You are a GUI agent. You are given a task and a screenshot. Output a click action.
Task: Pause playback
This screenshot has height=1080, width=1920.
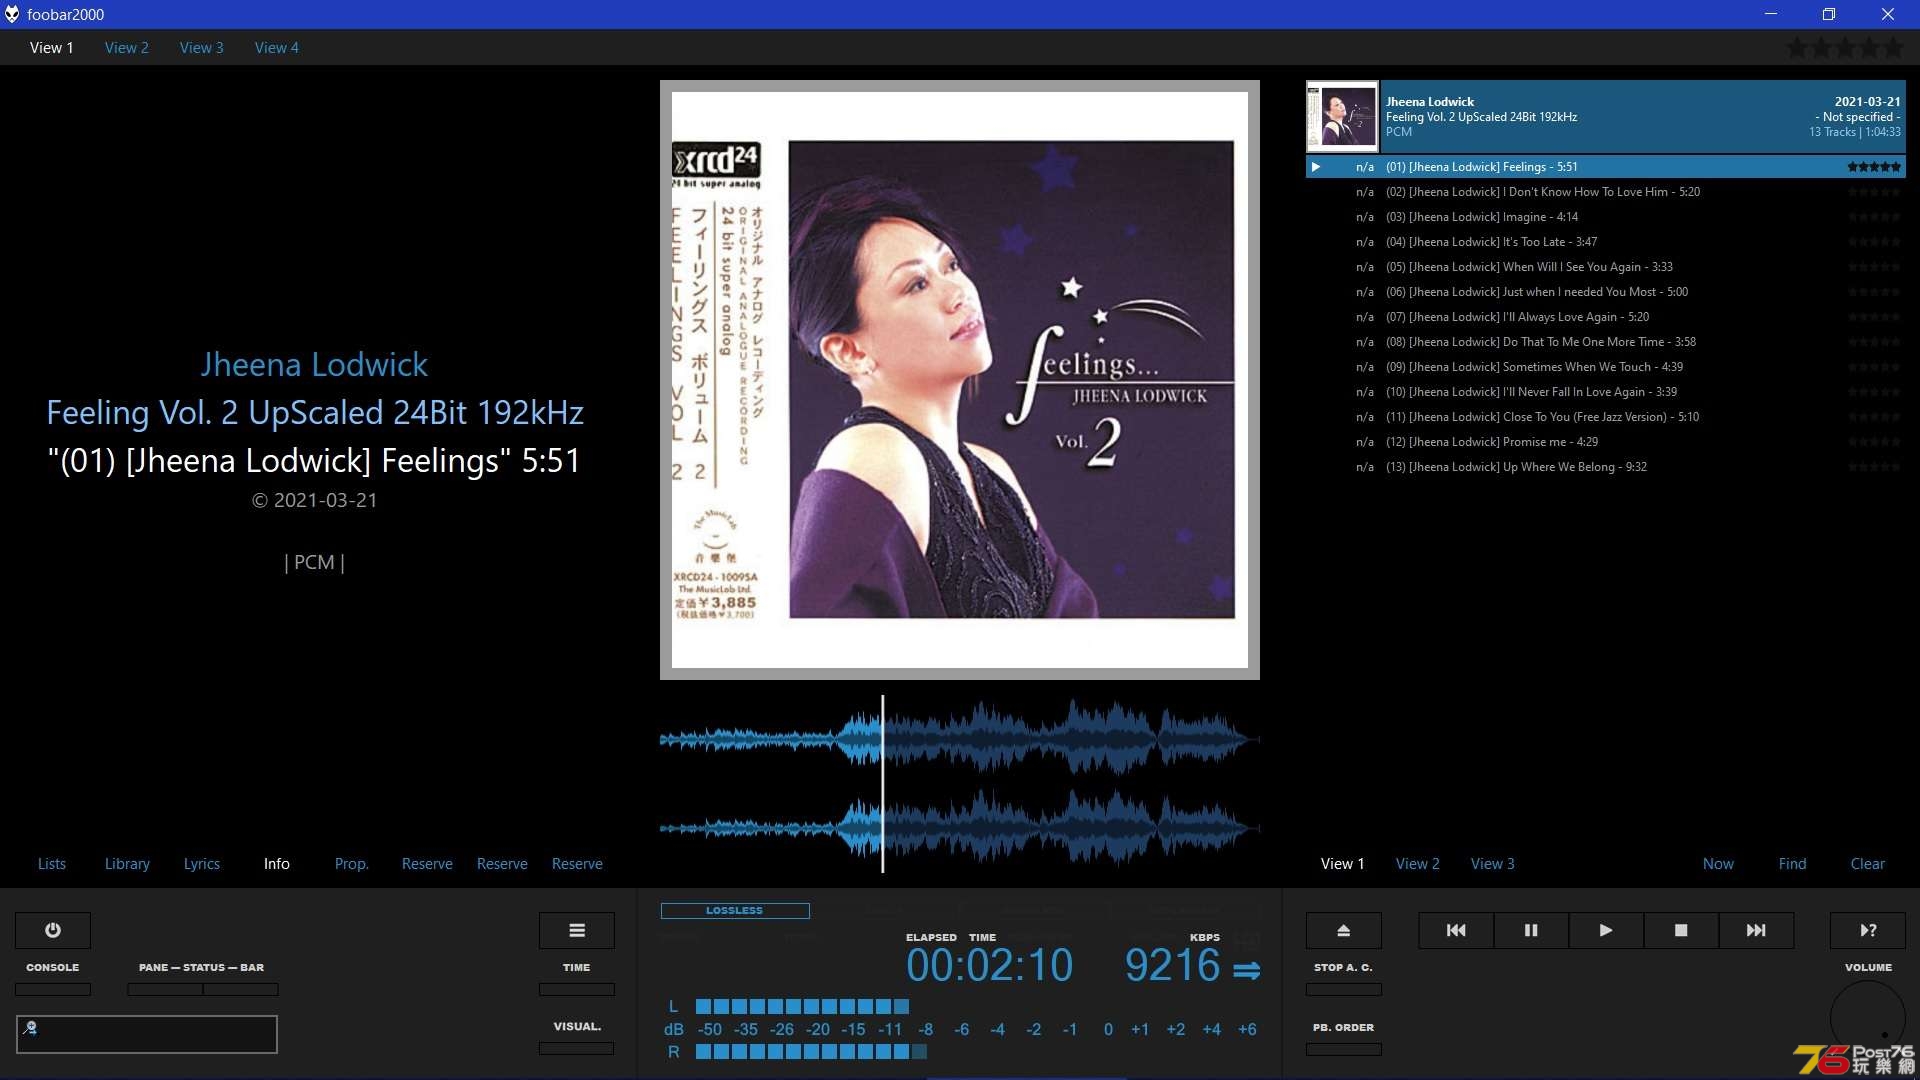pos(1531,930)
